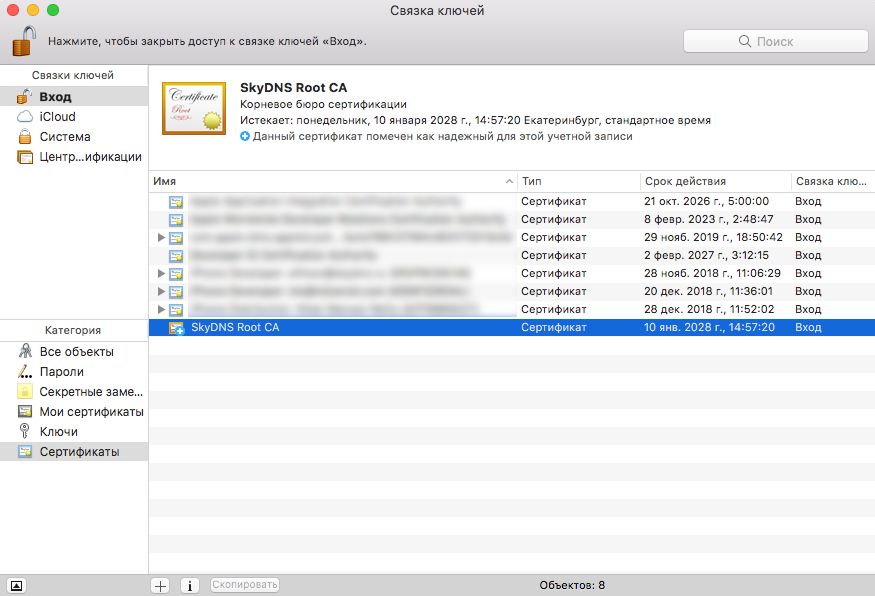This screenshot has width=875, height=596.
Task: Show the Ключи category
Action: click(x=74, y=432)
